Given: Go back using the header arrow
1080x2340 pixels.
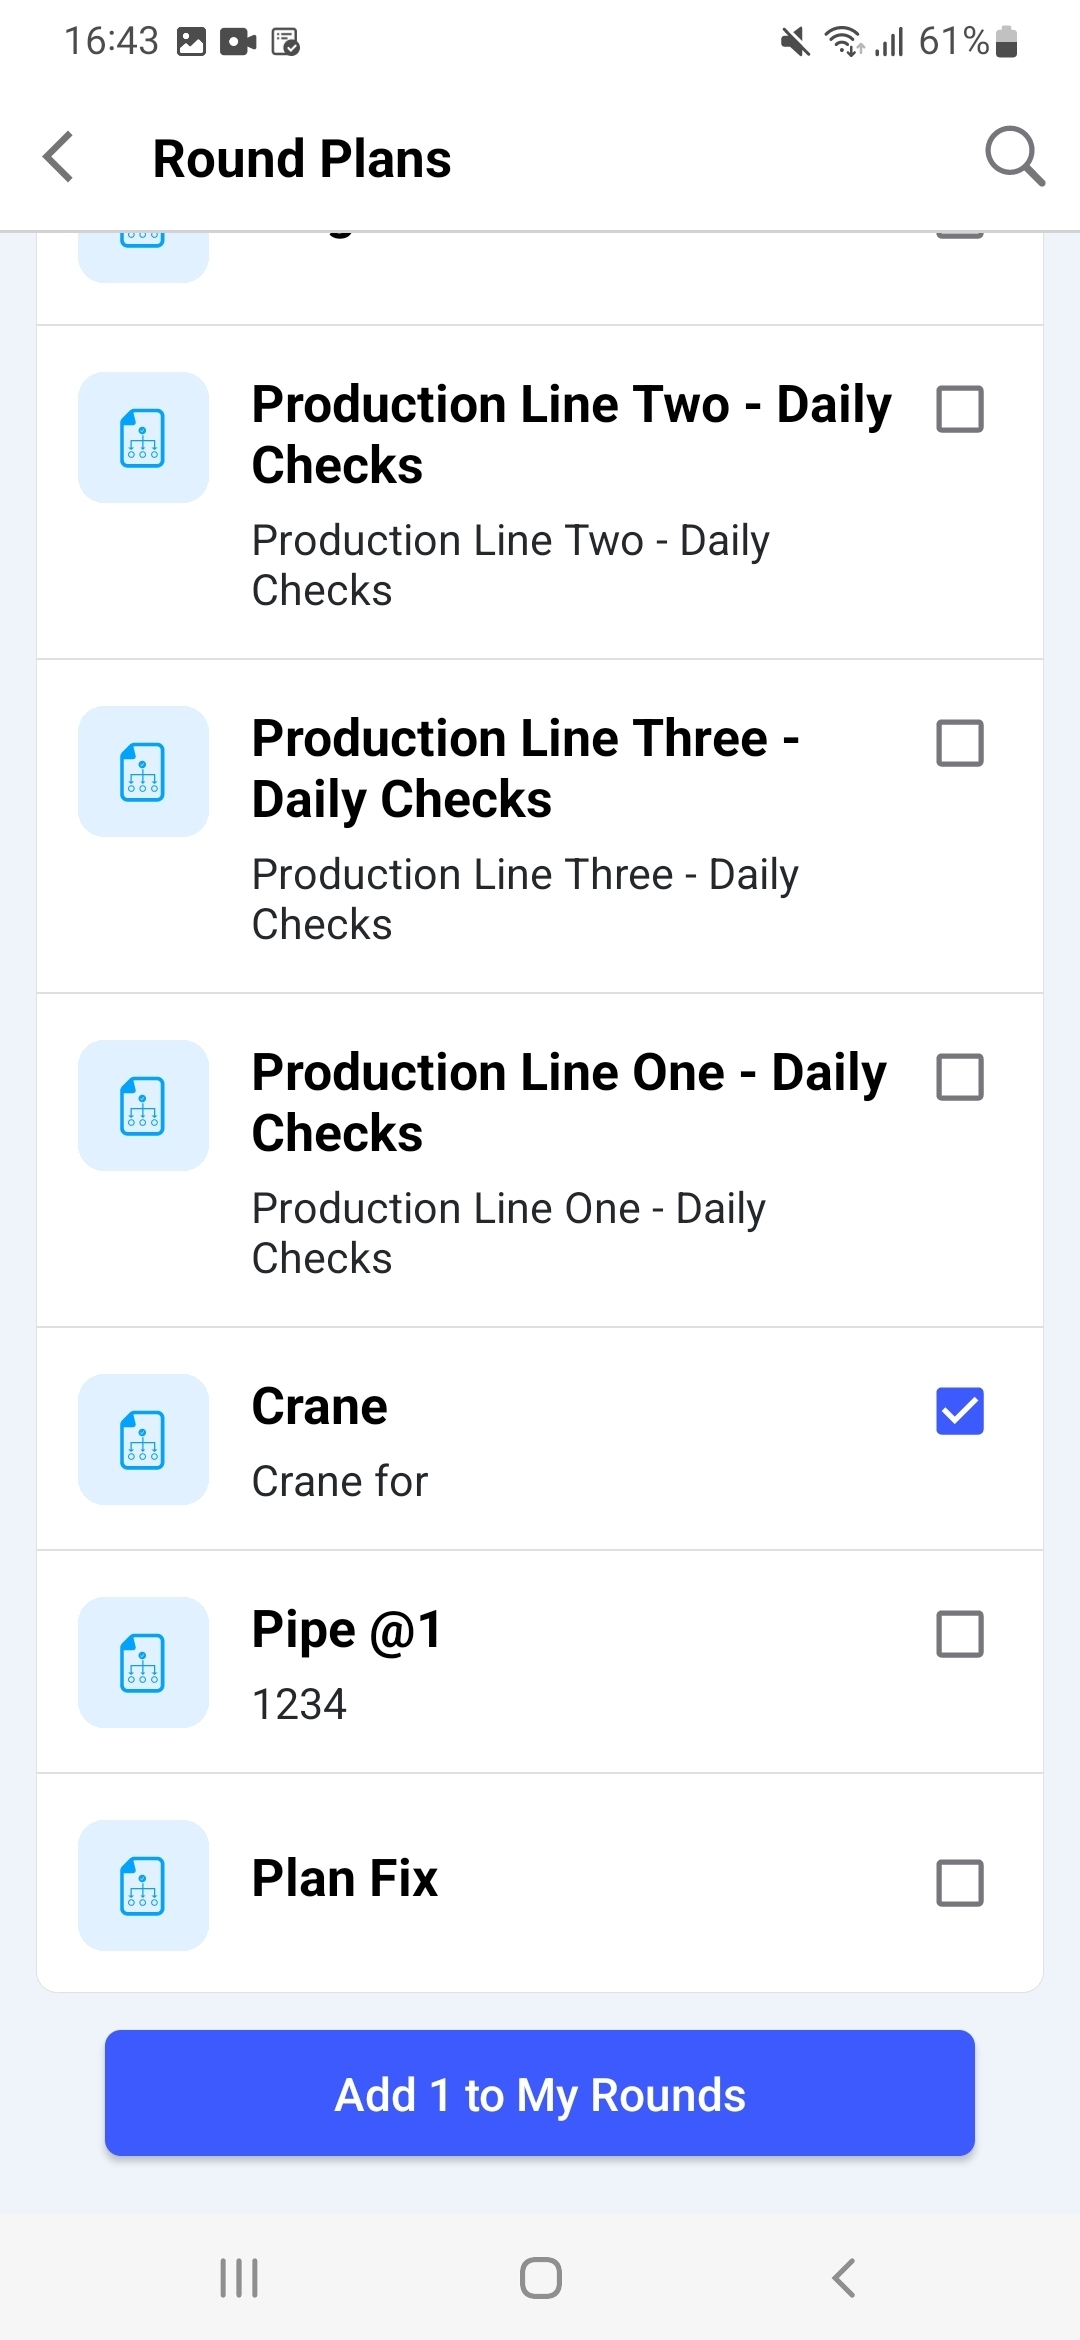Looking at the screenshot, I should [x=59, y=157].
